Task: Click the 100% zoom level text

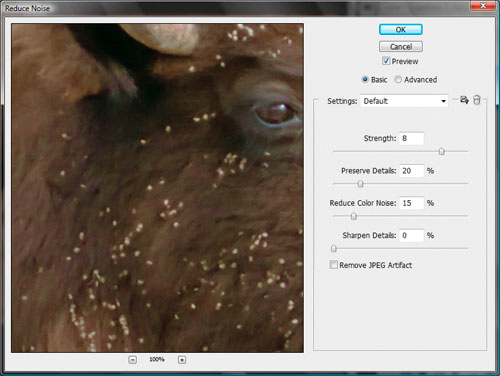Action: pyautogui.click(x=157, y=359)
